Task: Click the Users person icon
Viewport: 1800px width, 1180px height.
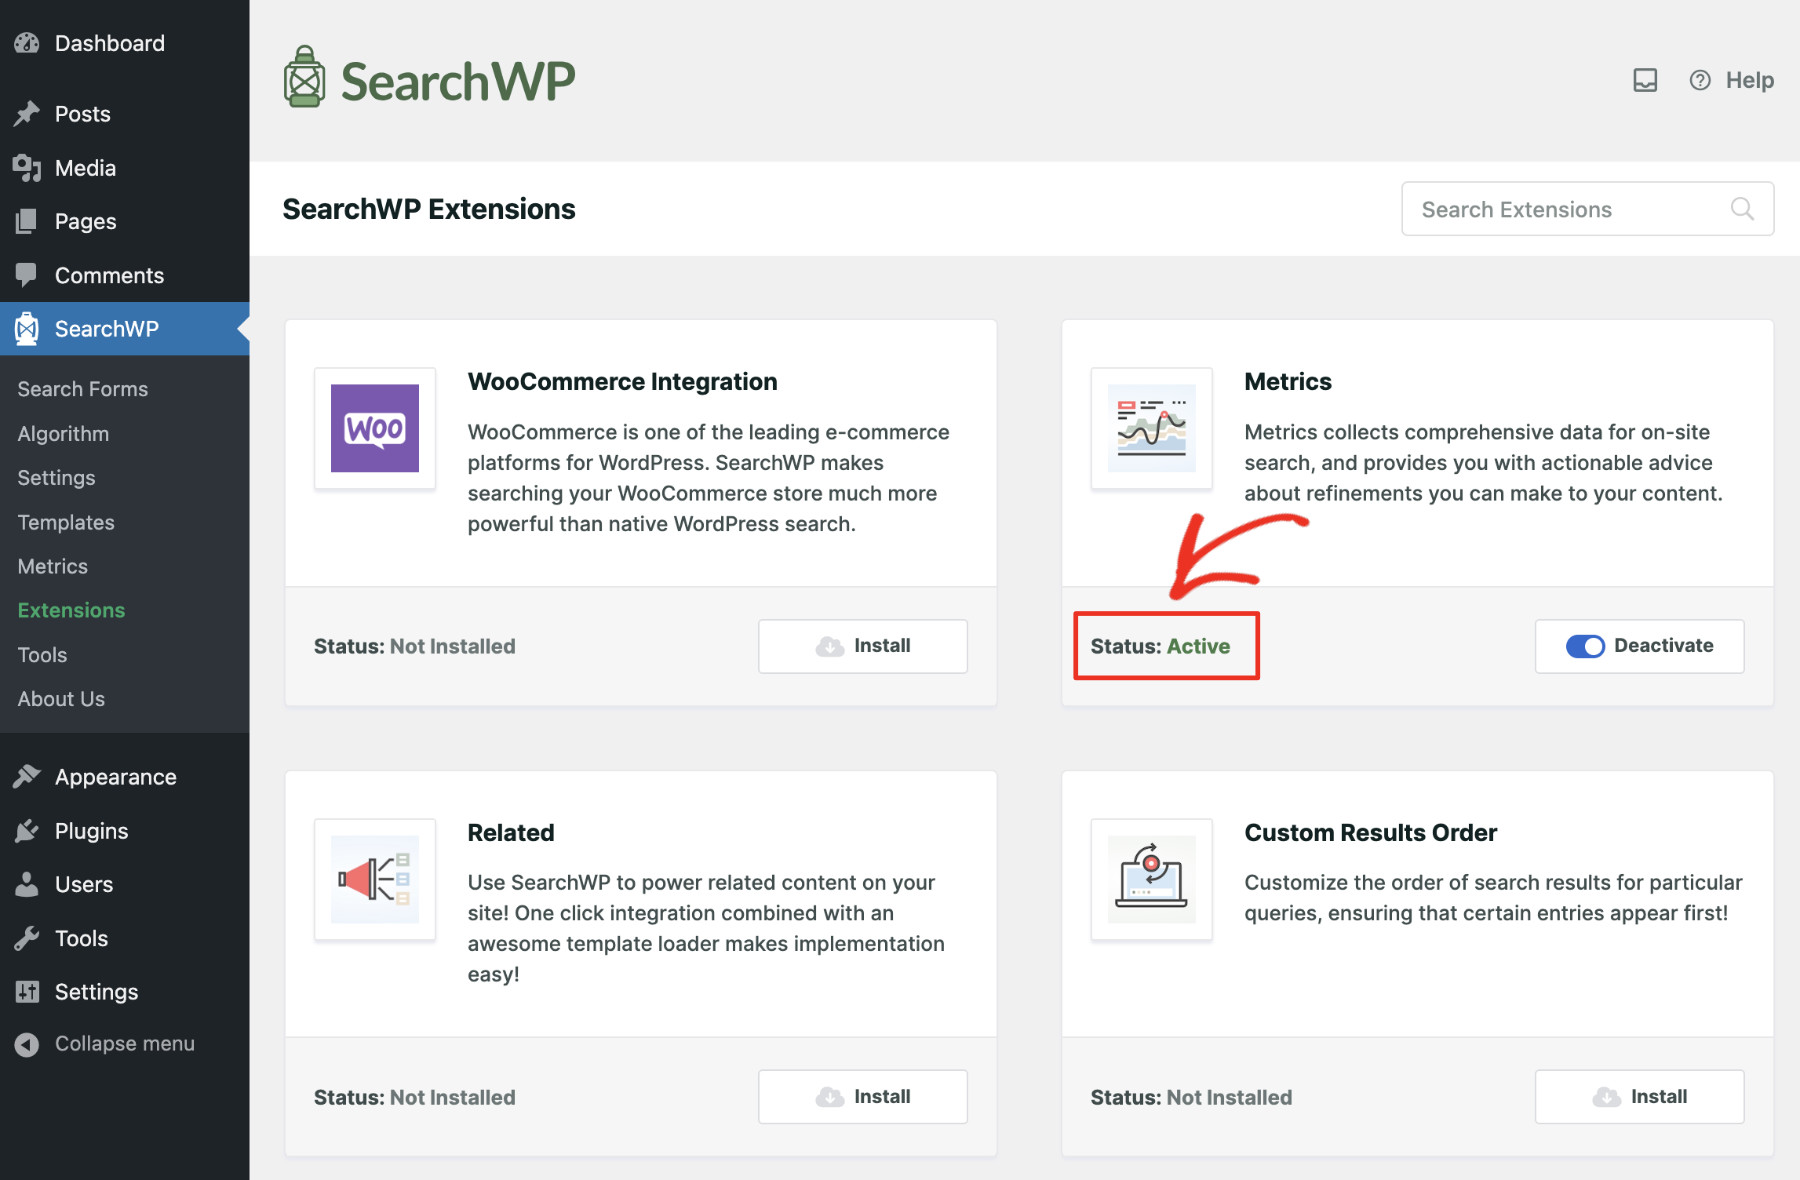Action: pyautogui.click(x=27, y=884)
